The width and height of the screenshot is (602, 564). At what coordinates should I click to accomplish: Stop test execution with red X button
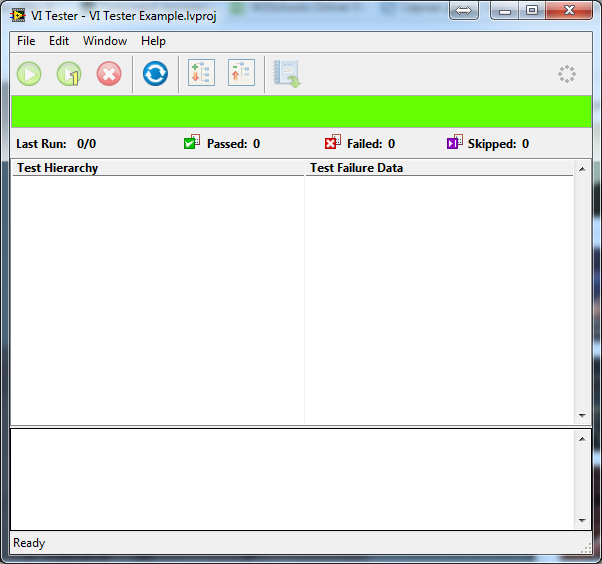[x=109, y=74]
